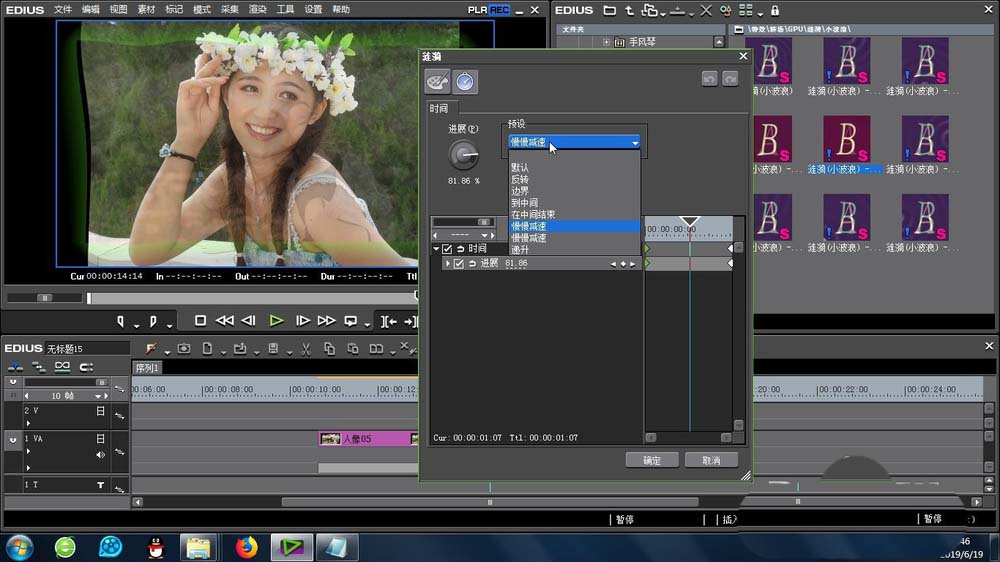Toggle video mute on the 2 V track
This screenshot has height=562, width=1000.
coord(100,411)
